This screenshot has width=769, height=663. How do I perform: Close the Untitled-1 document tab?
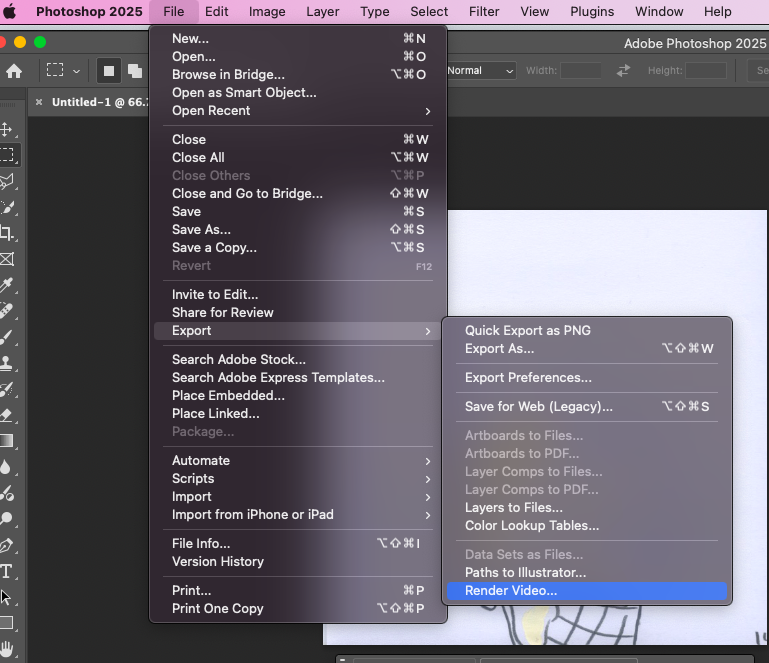pos(39,102)
